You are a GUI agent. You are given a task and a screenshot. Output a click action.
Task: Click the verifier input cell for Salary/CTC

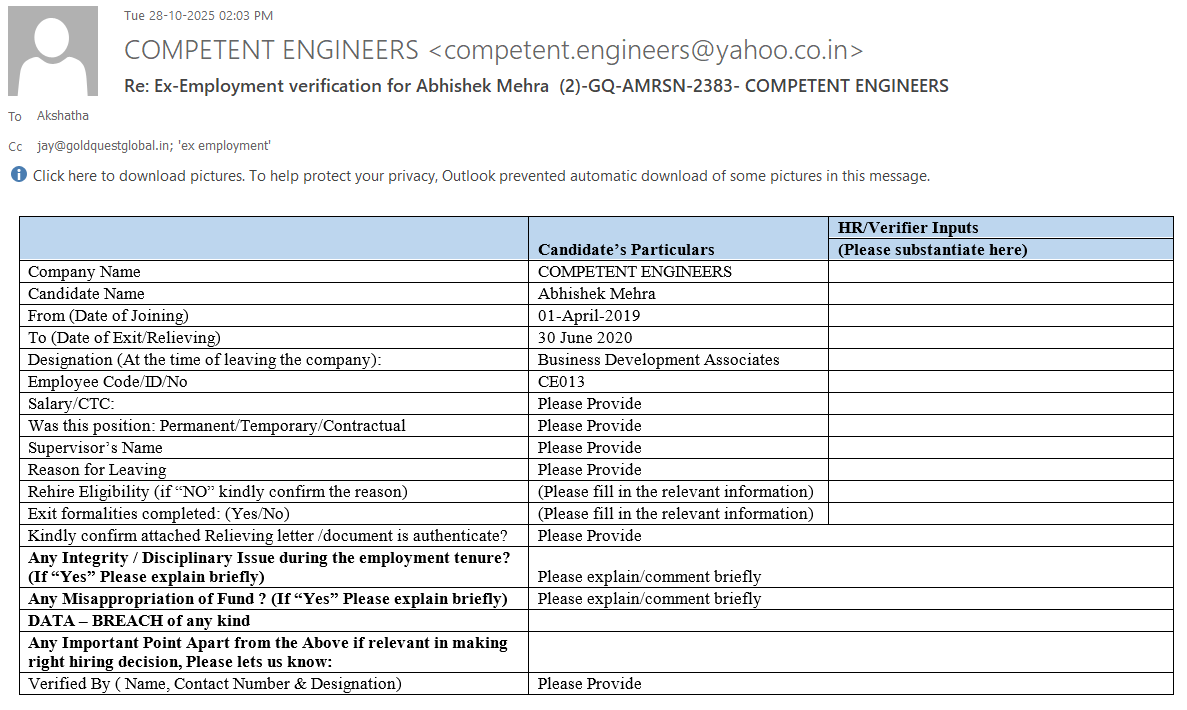click(x=1000, y=404)
